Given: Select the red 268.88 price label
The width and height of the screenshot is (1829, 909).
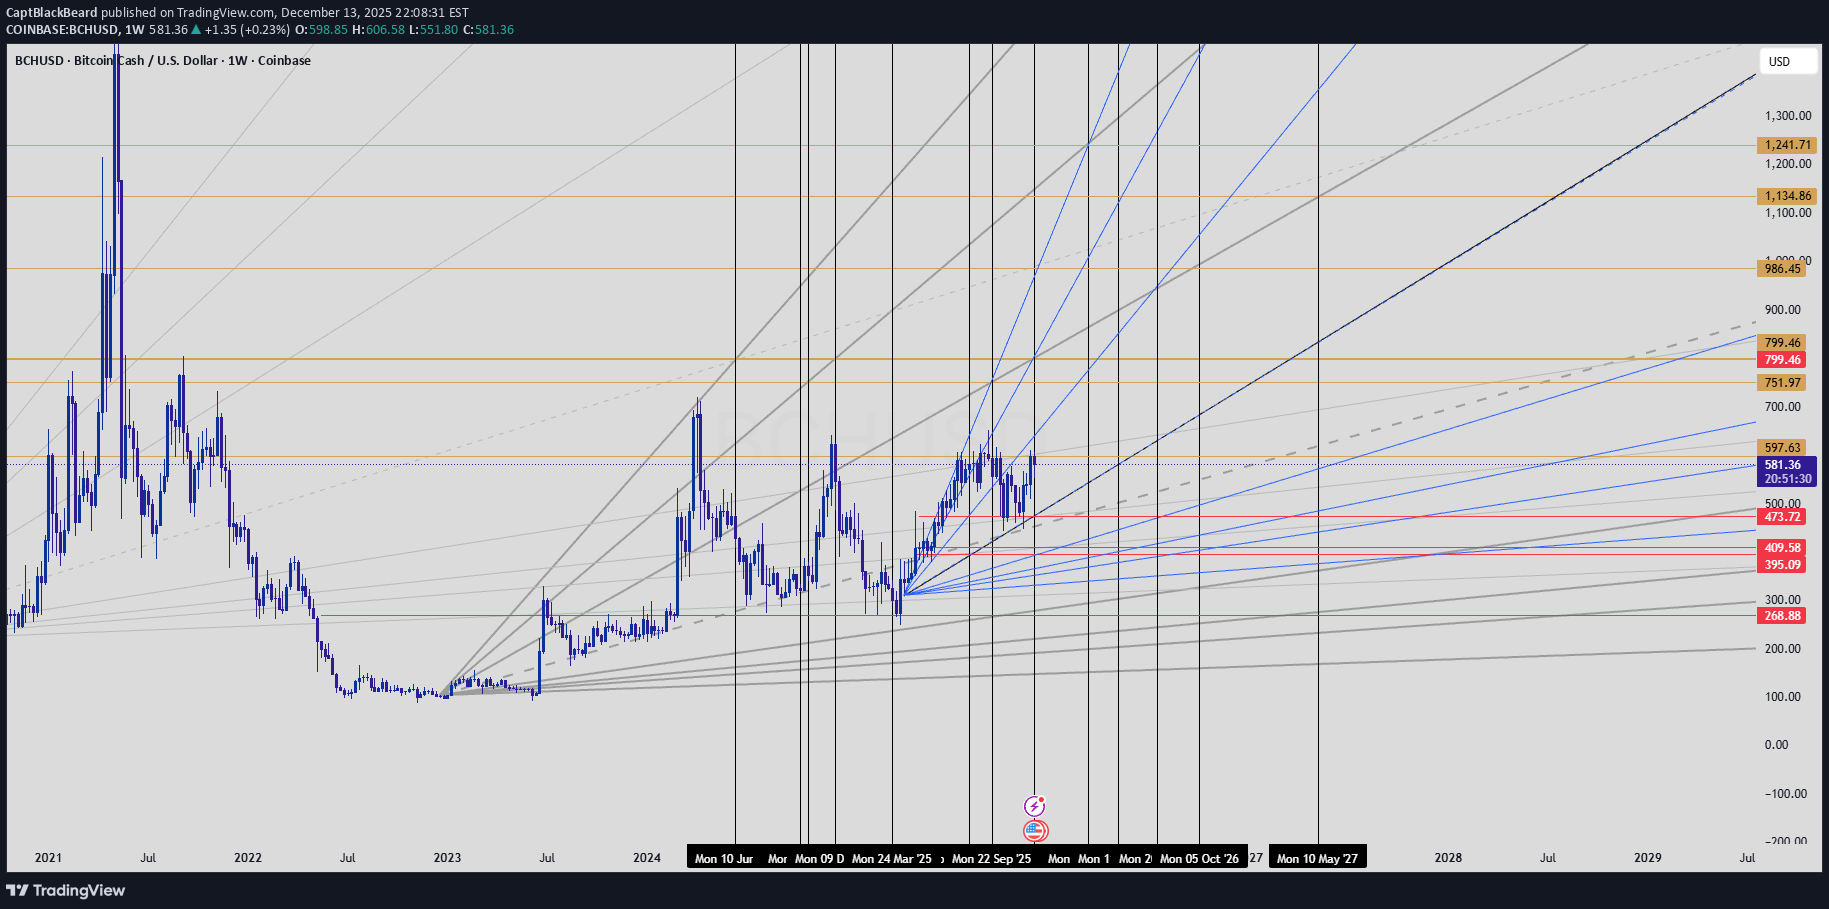Looking at the screenshot, I should point(1782,616).
